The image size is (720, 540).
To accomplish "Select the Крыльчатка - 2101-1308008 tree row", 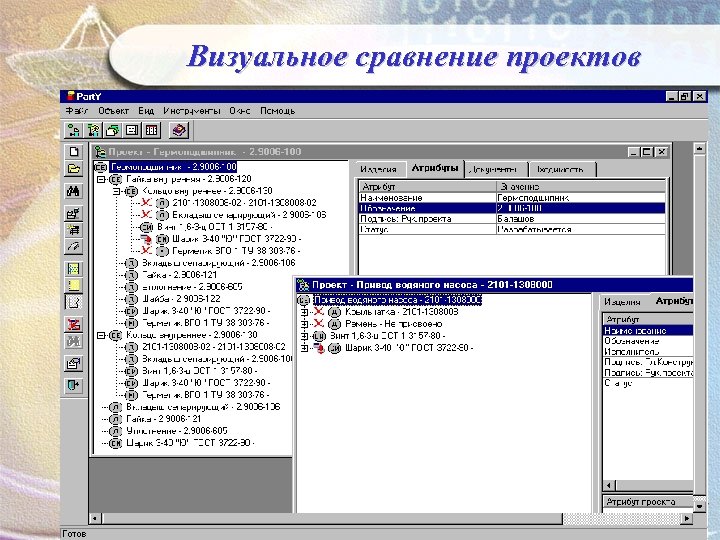I will click(401, 312).
